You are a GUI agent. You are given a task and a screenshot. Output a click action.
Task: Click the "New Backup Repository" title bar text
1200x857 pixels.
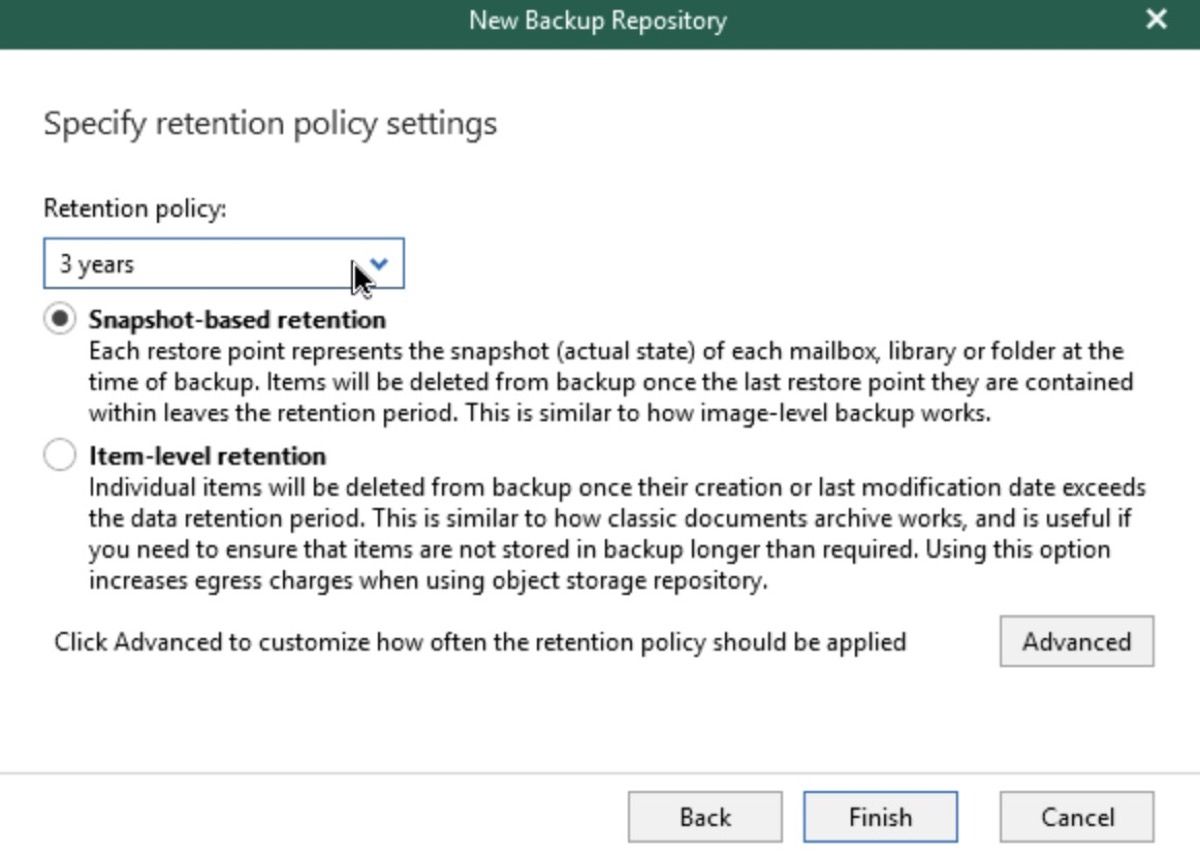click(x=598, y=20)
